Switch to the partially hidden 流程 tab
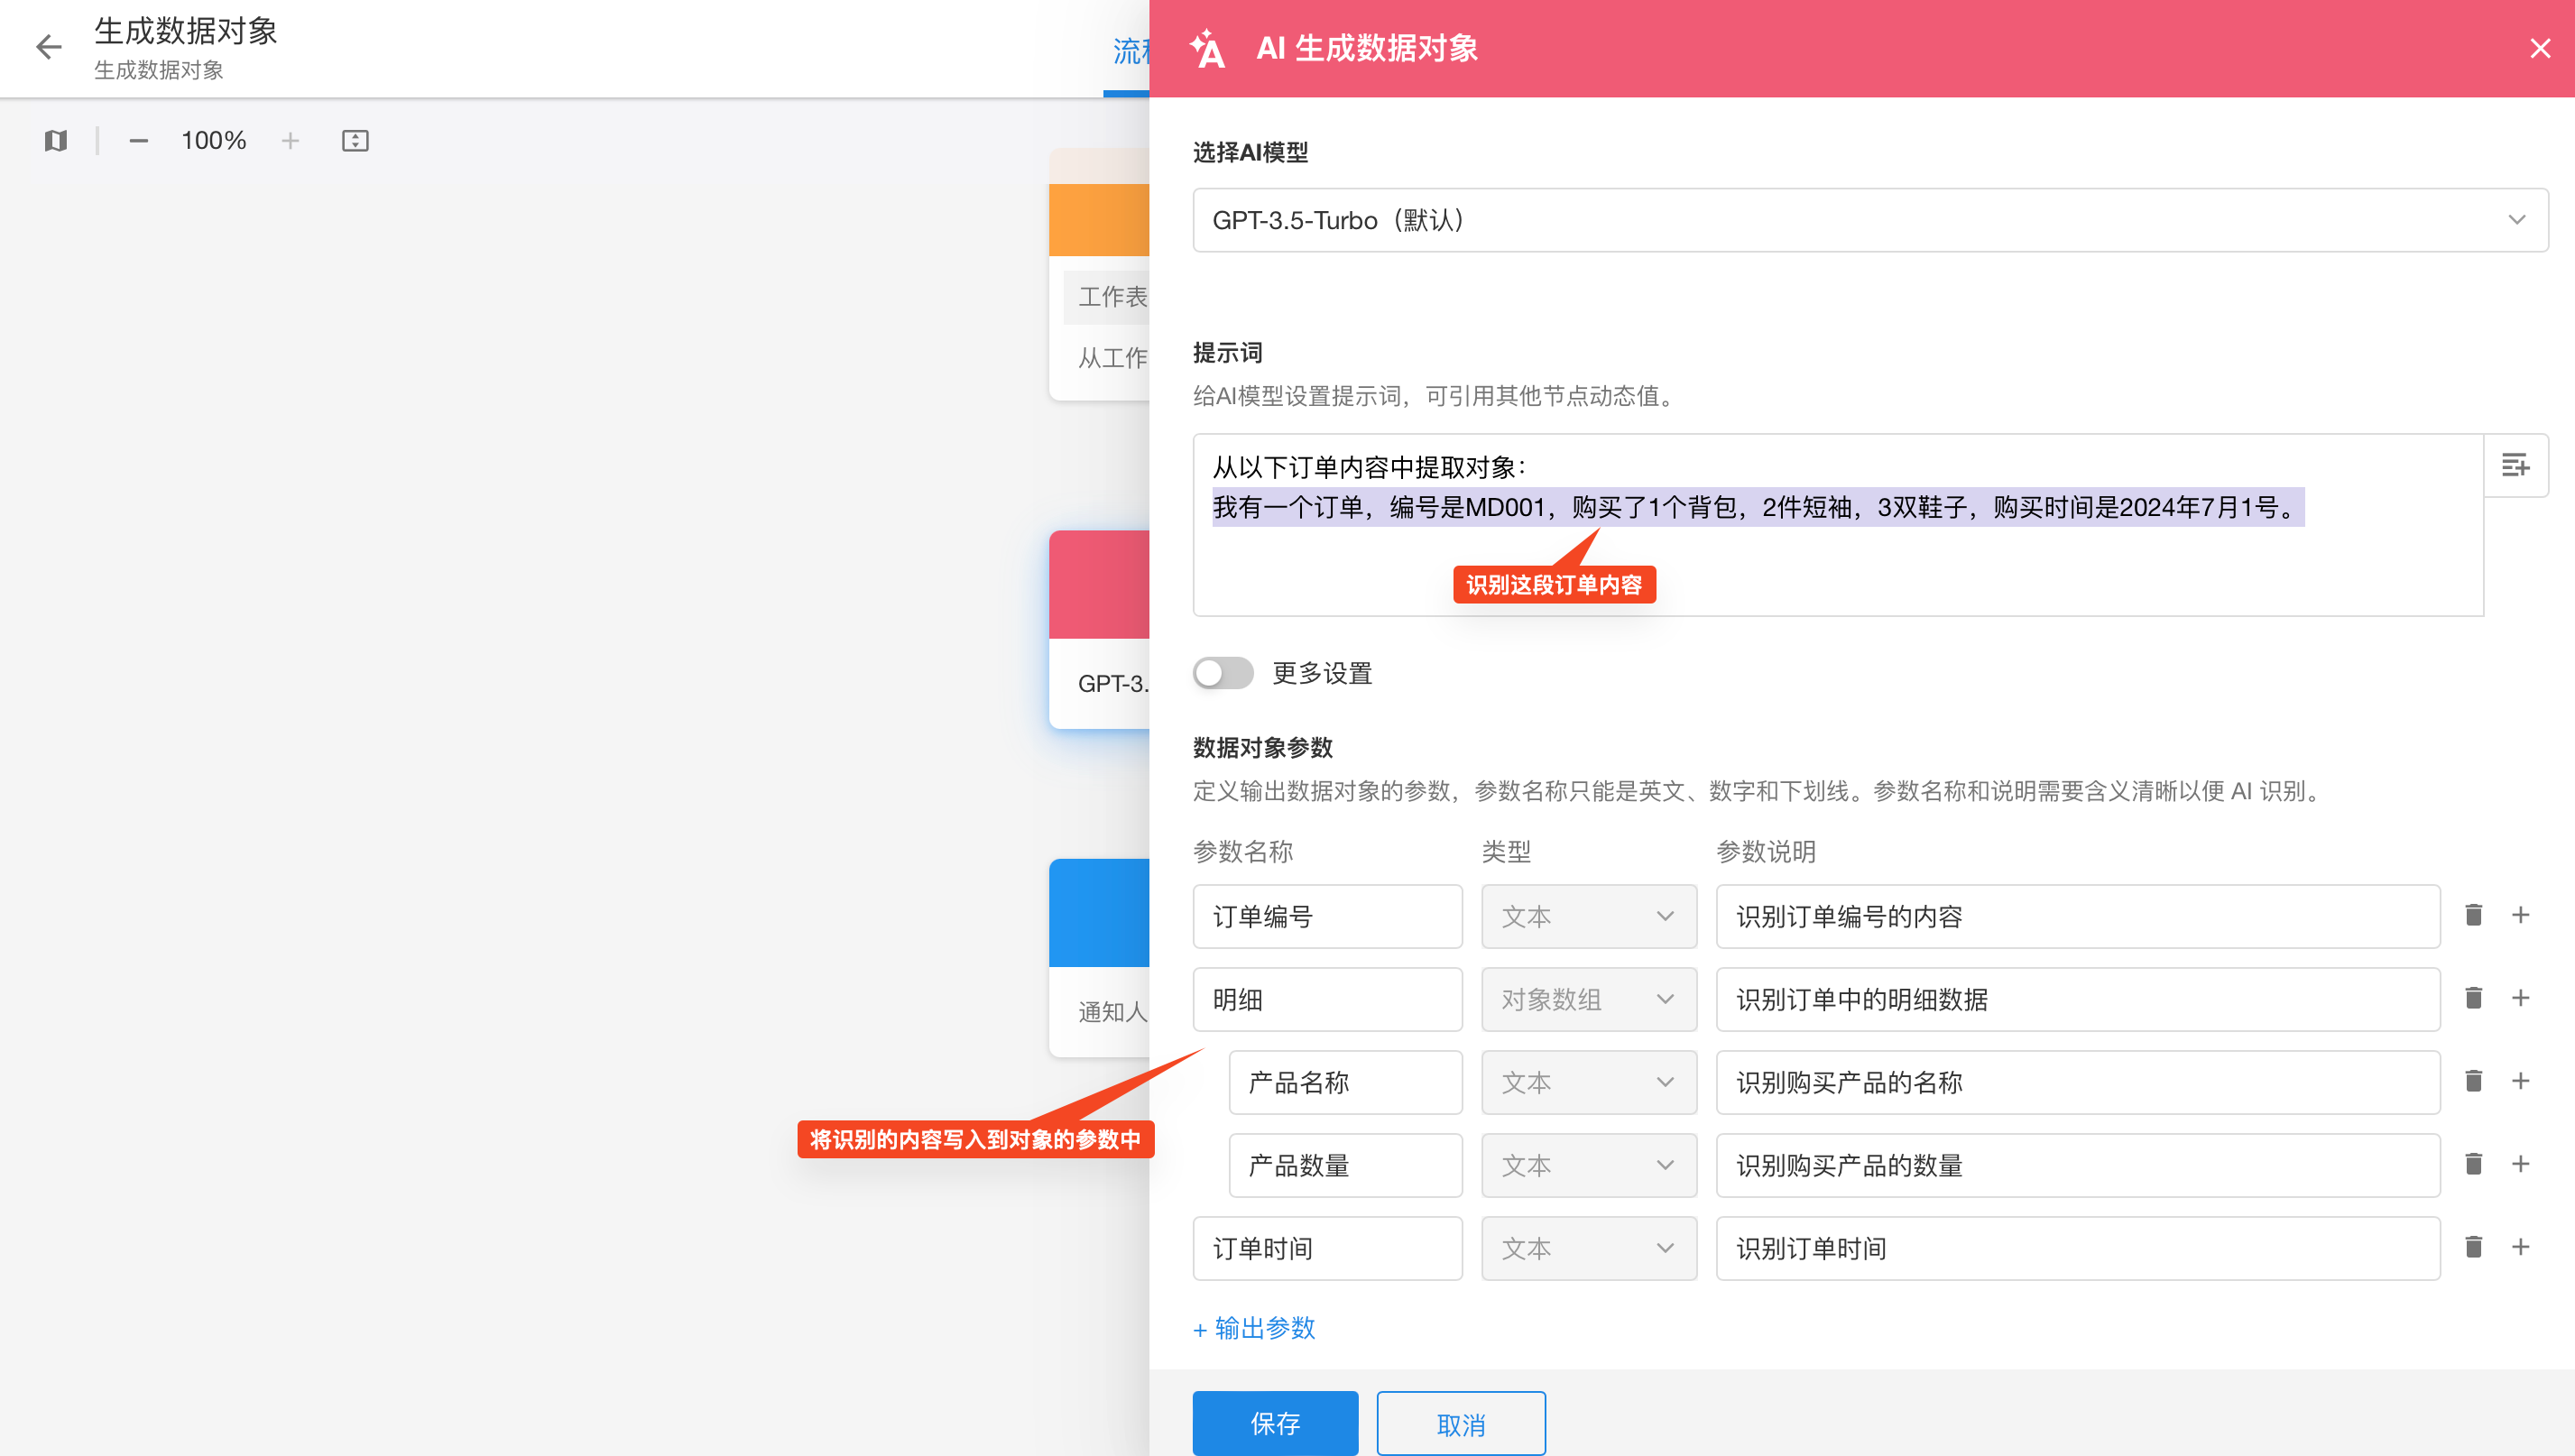2575x1456 pixels. (x=1130, y=52)
